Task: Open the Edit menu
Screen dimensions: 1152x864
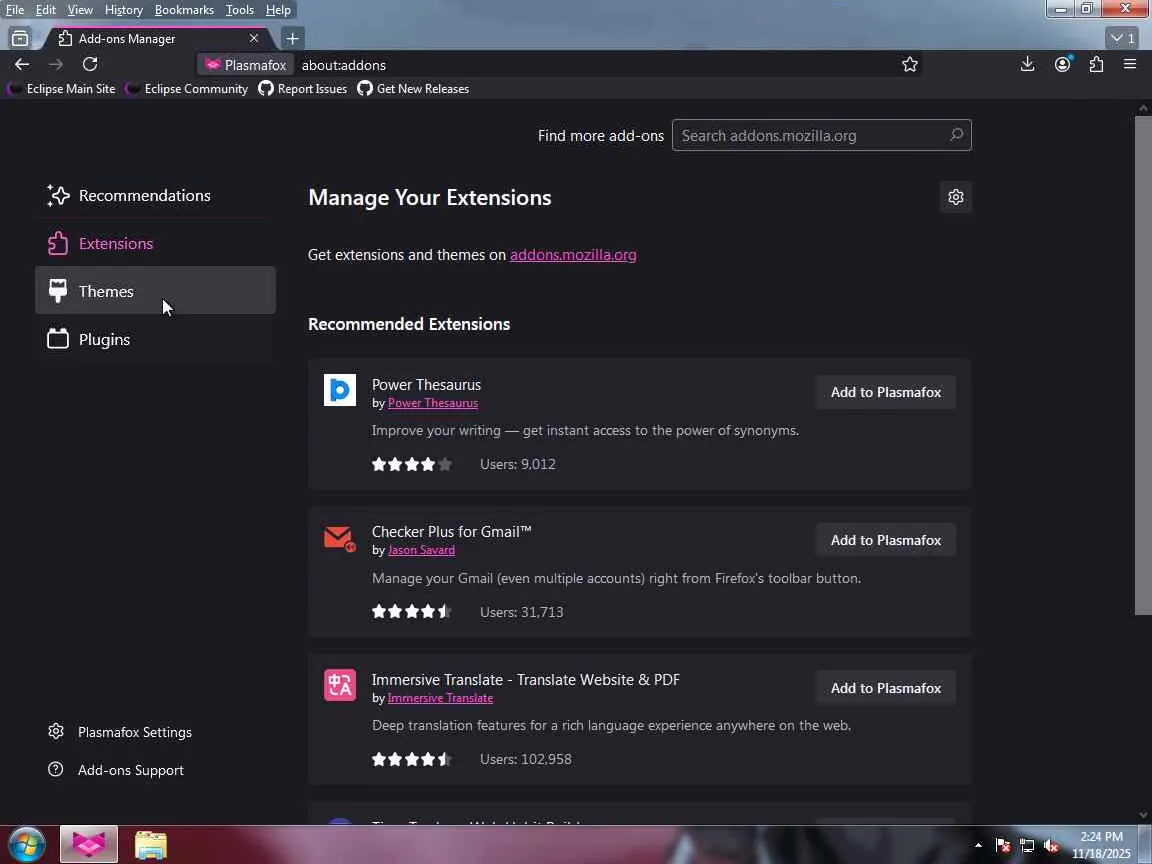Action: pyautogui.click(x=46, y=10)
